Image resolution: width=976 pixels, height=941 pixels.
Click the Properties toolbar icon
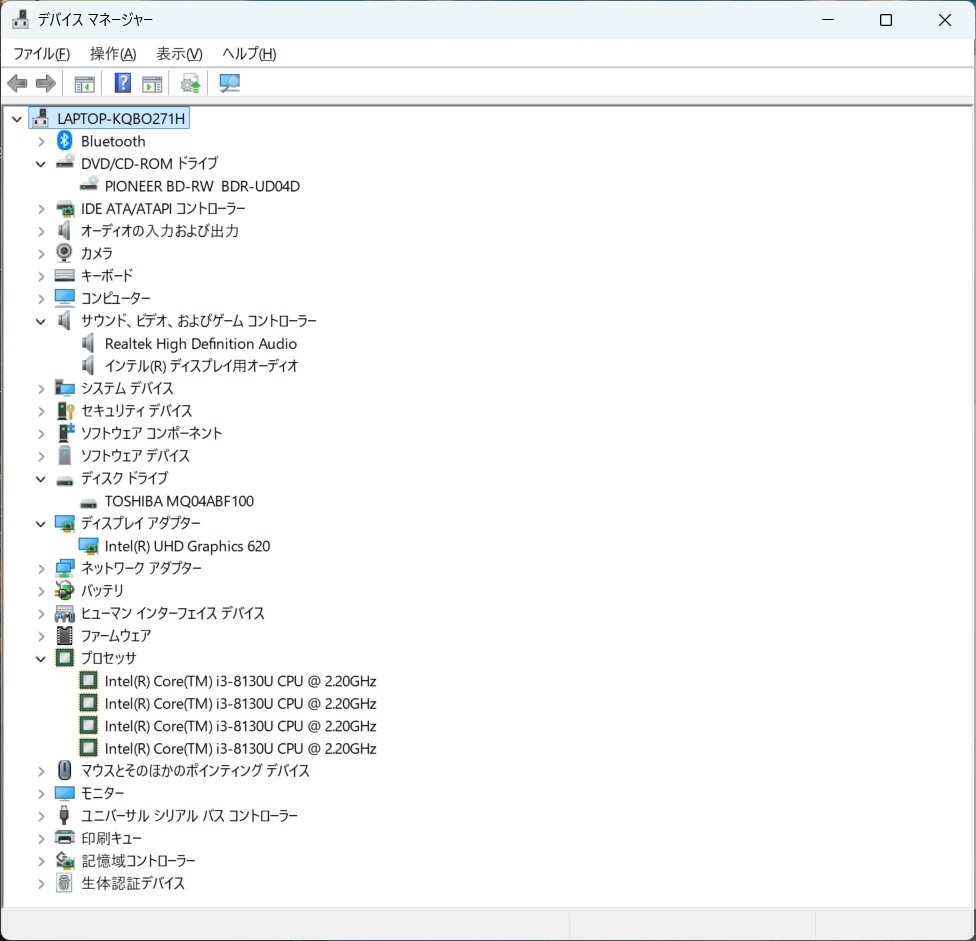(x=84, y=84)
